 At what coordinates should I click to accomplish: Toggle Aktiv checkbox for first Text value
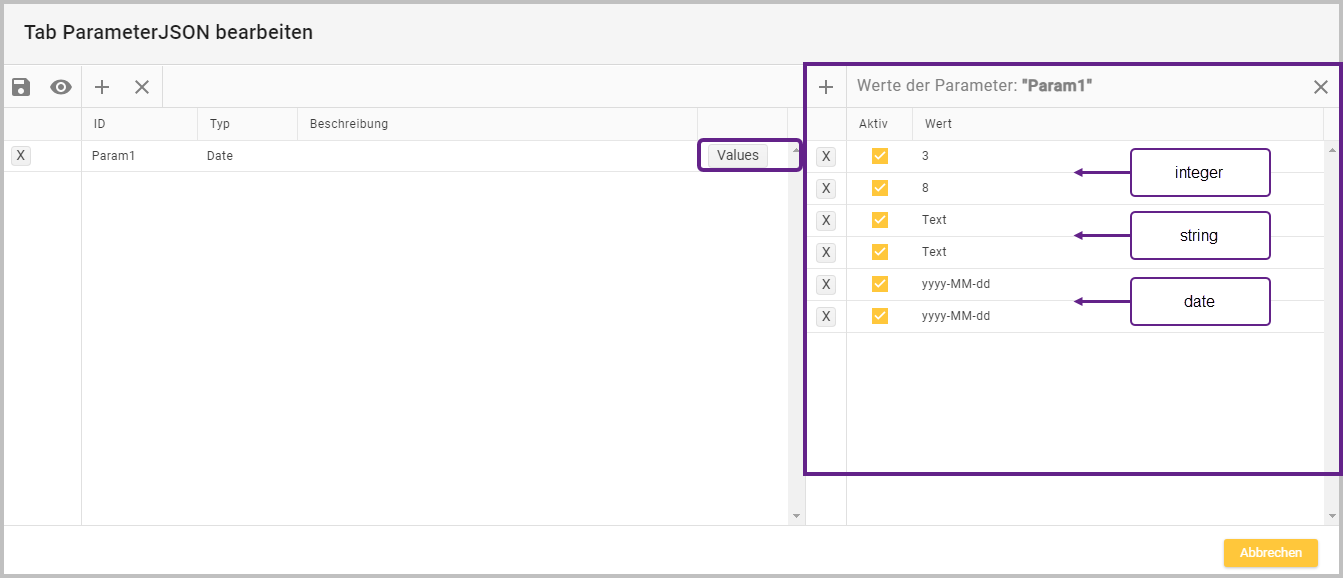point(880,220)
